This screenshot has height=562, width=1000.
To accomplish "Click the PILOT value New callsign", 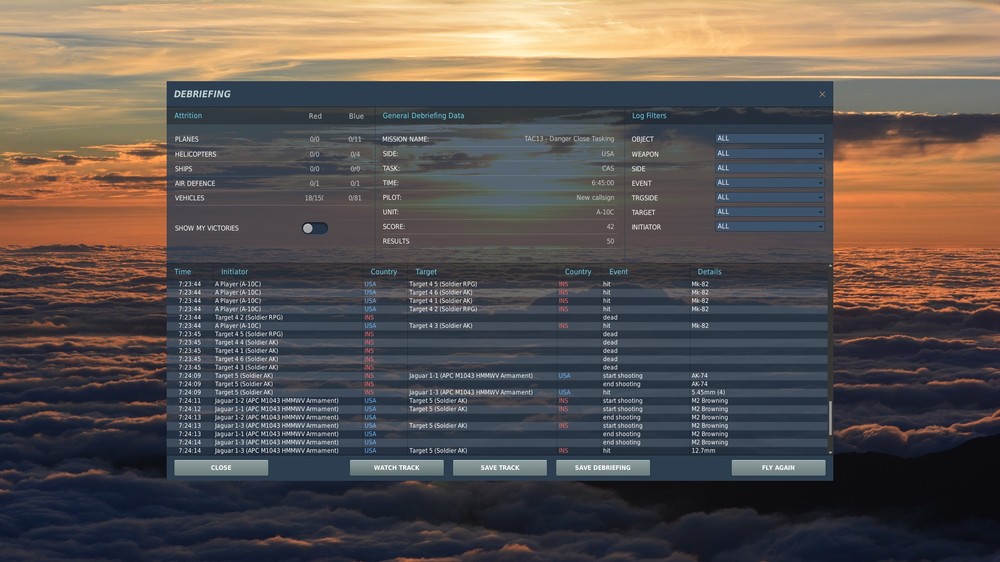I will (595, 198).
